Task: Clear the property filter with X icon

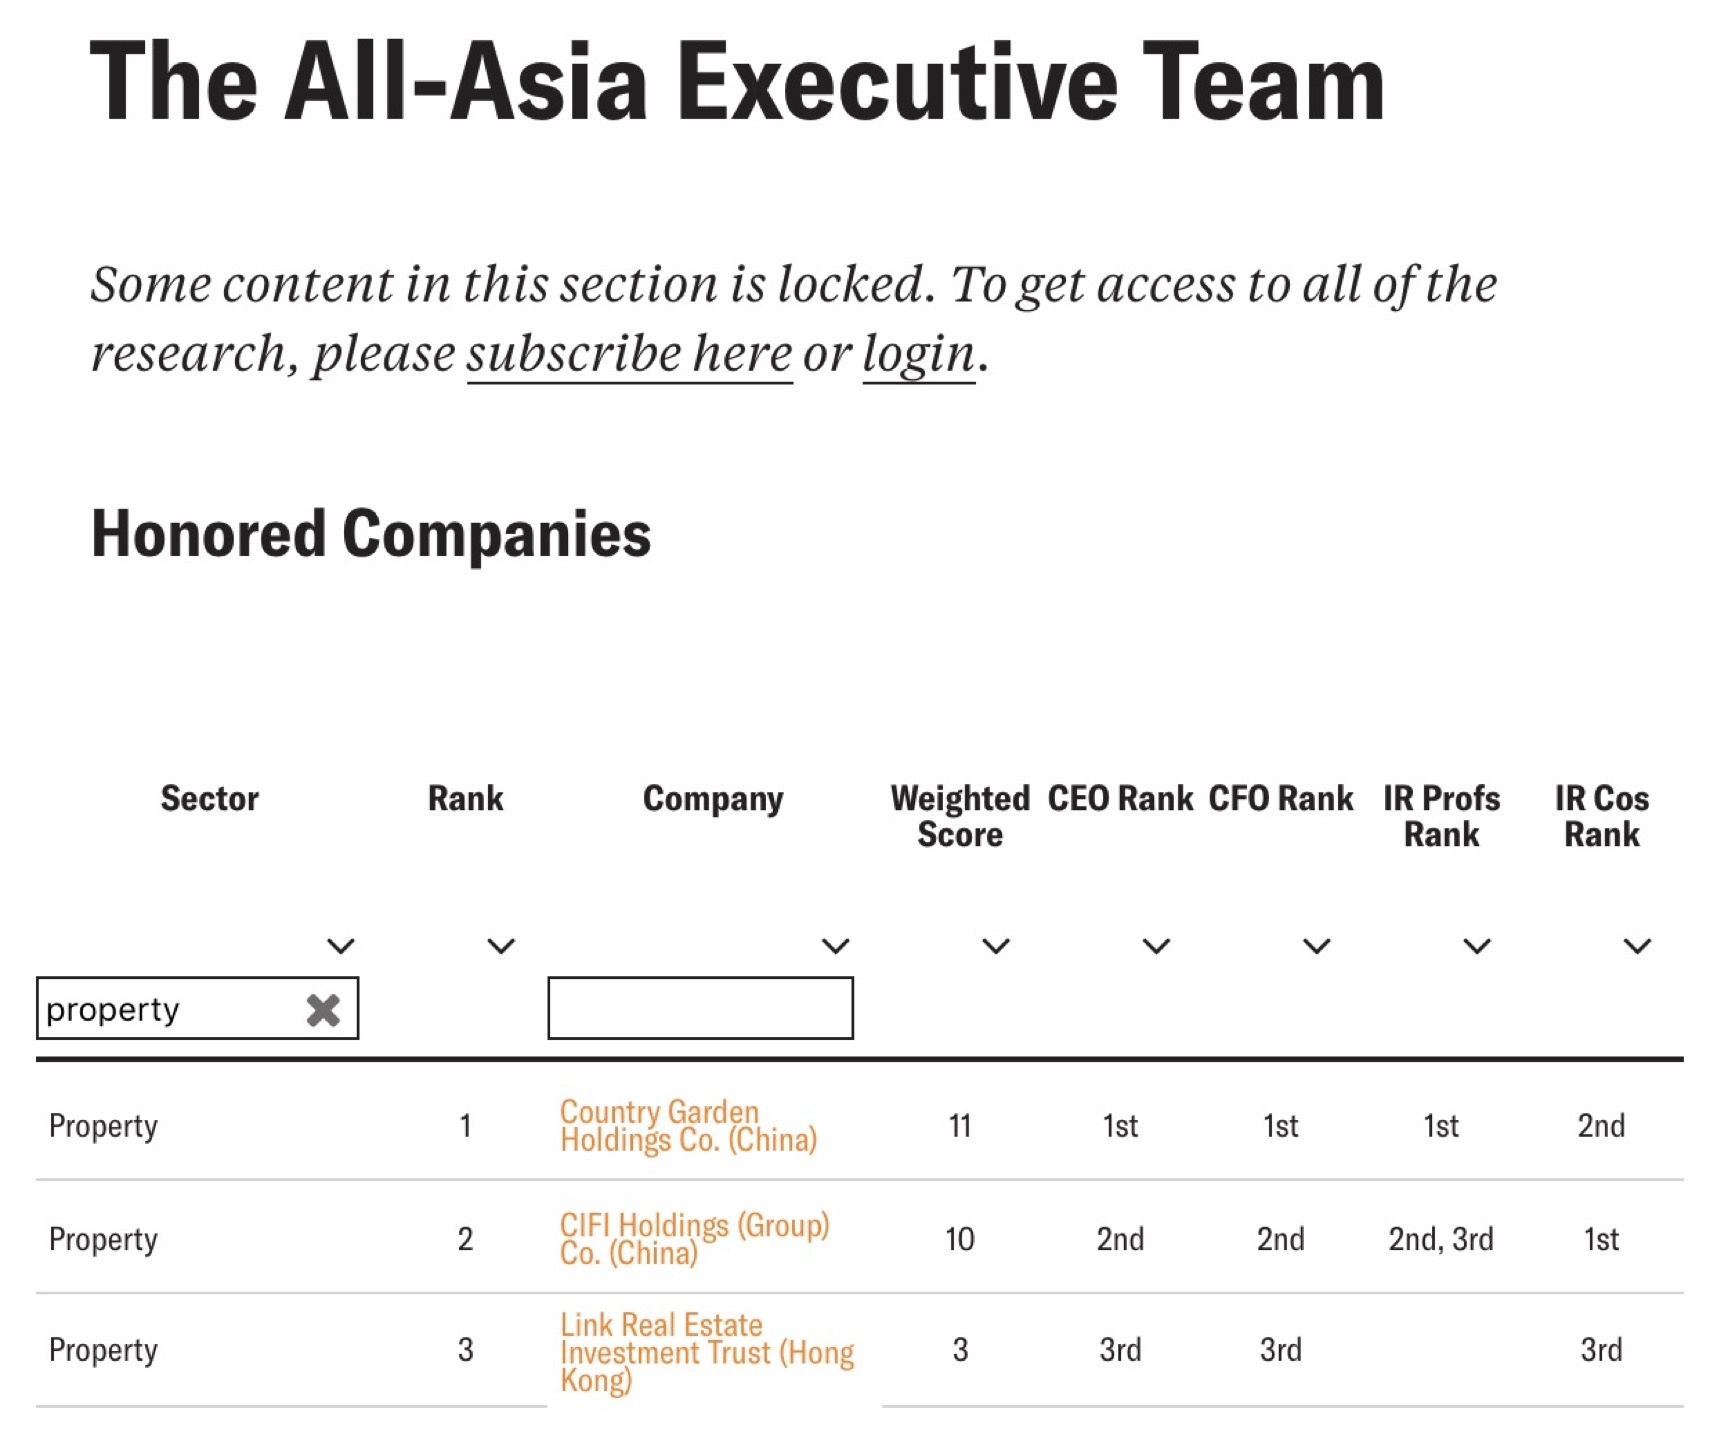Action: click(323, 1010)
